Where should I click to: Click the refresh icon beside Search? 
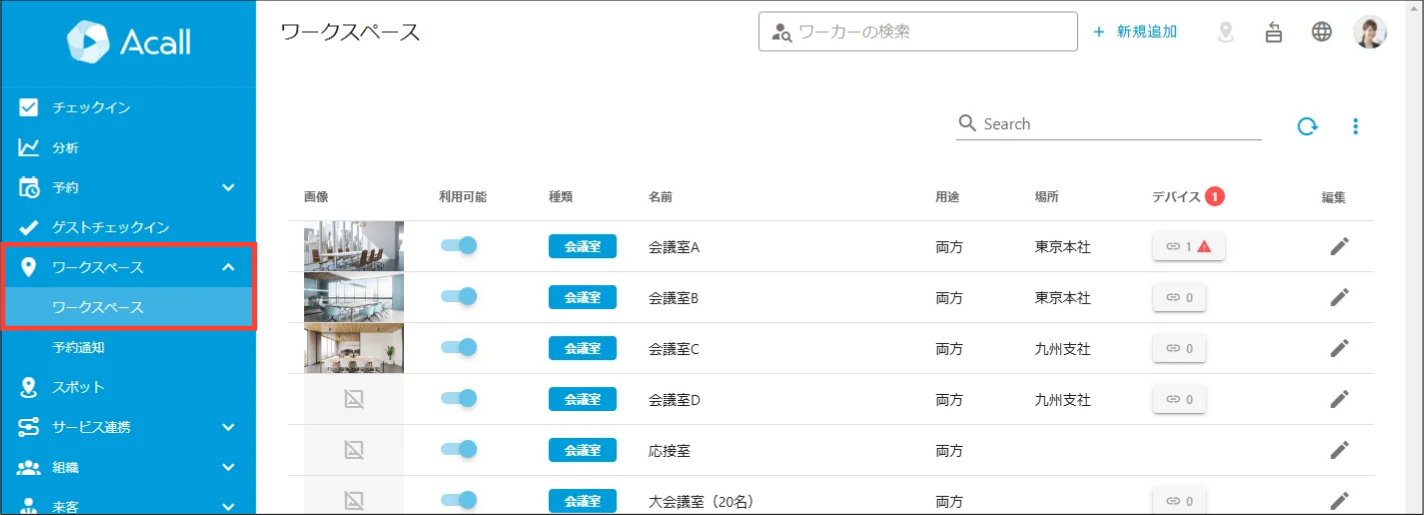pyautogui.click(x=1307, y=126)
